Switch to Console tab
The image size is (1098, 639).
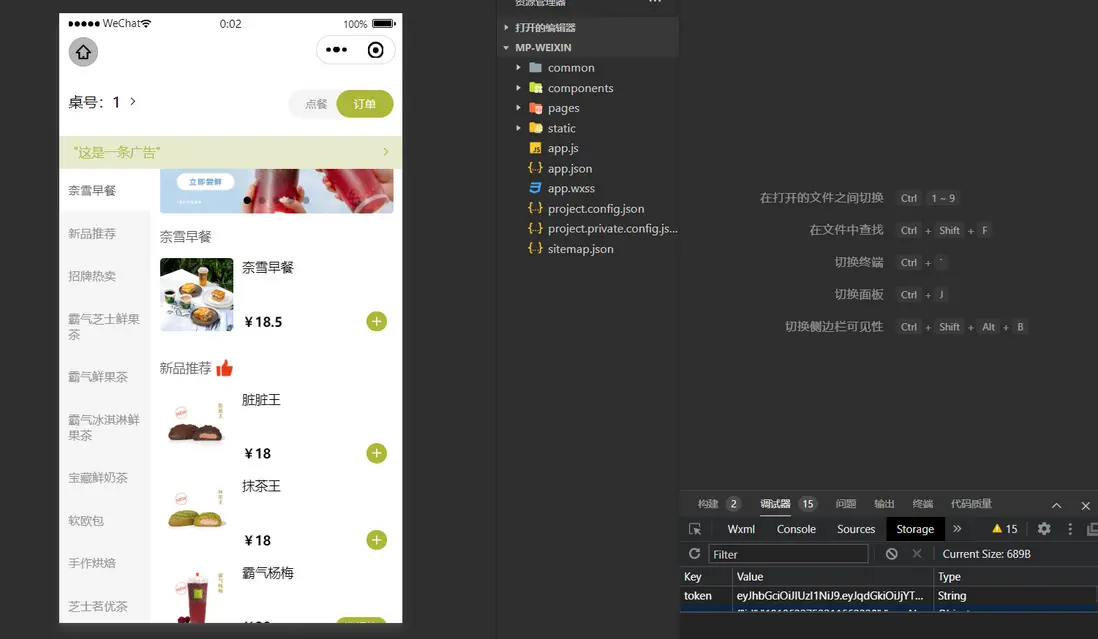(796, 529)
